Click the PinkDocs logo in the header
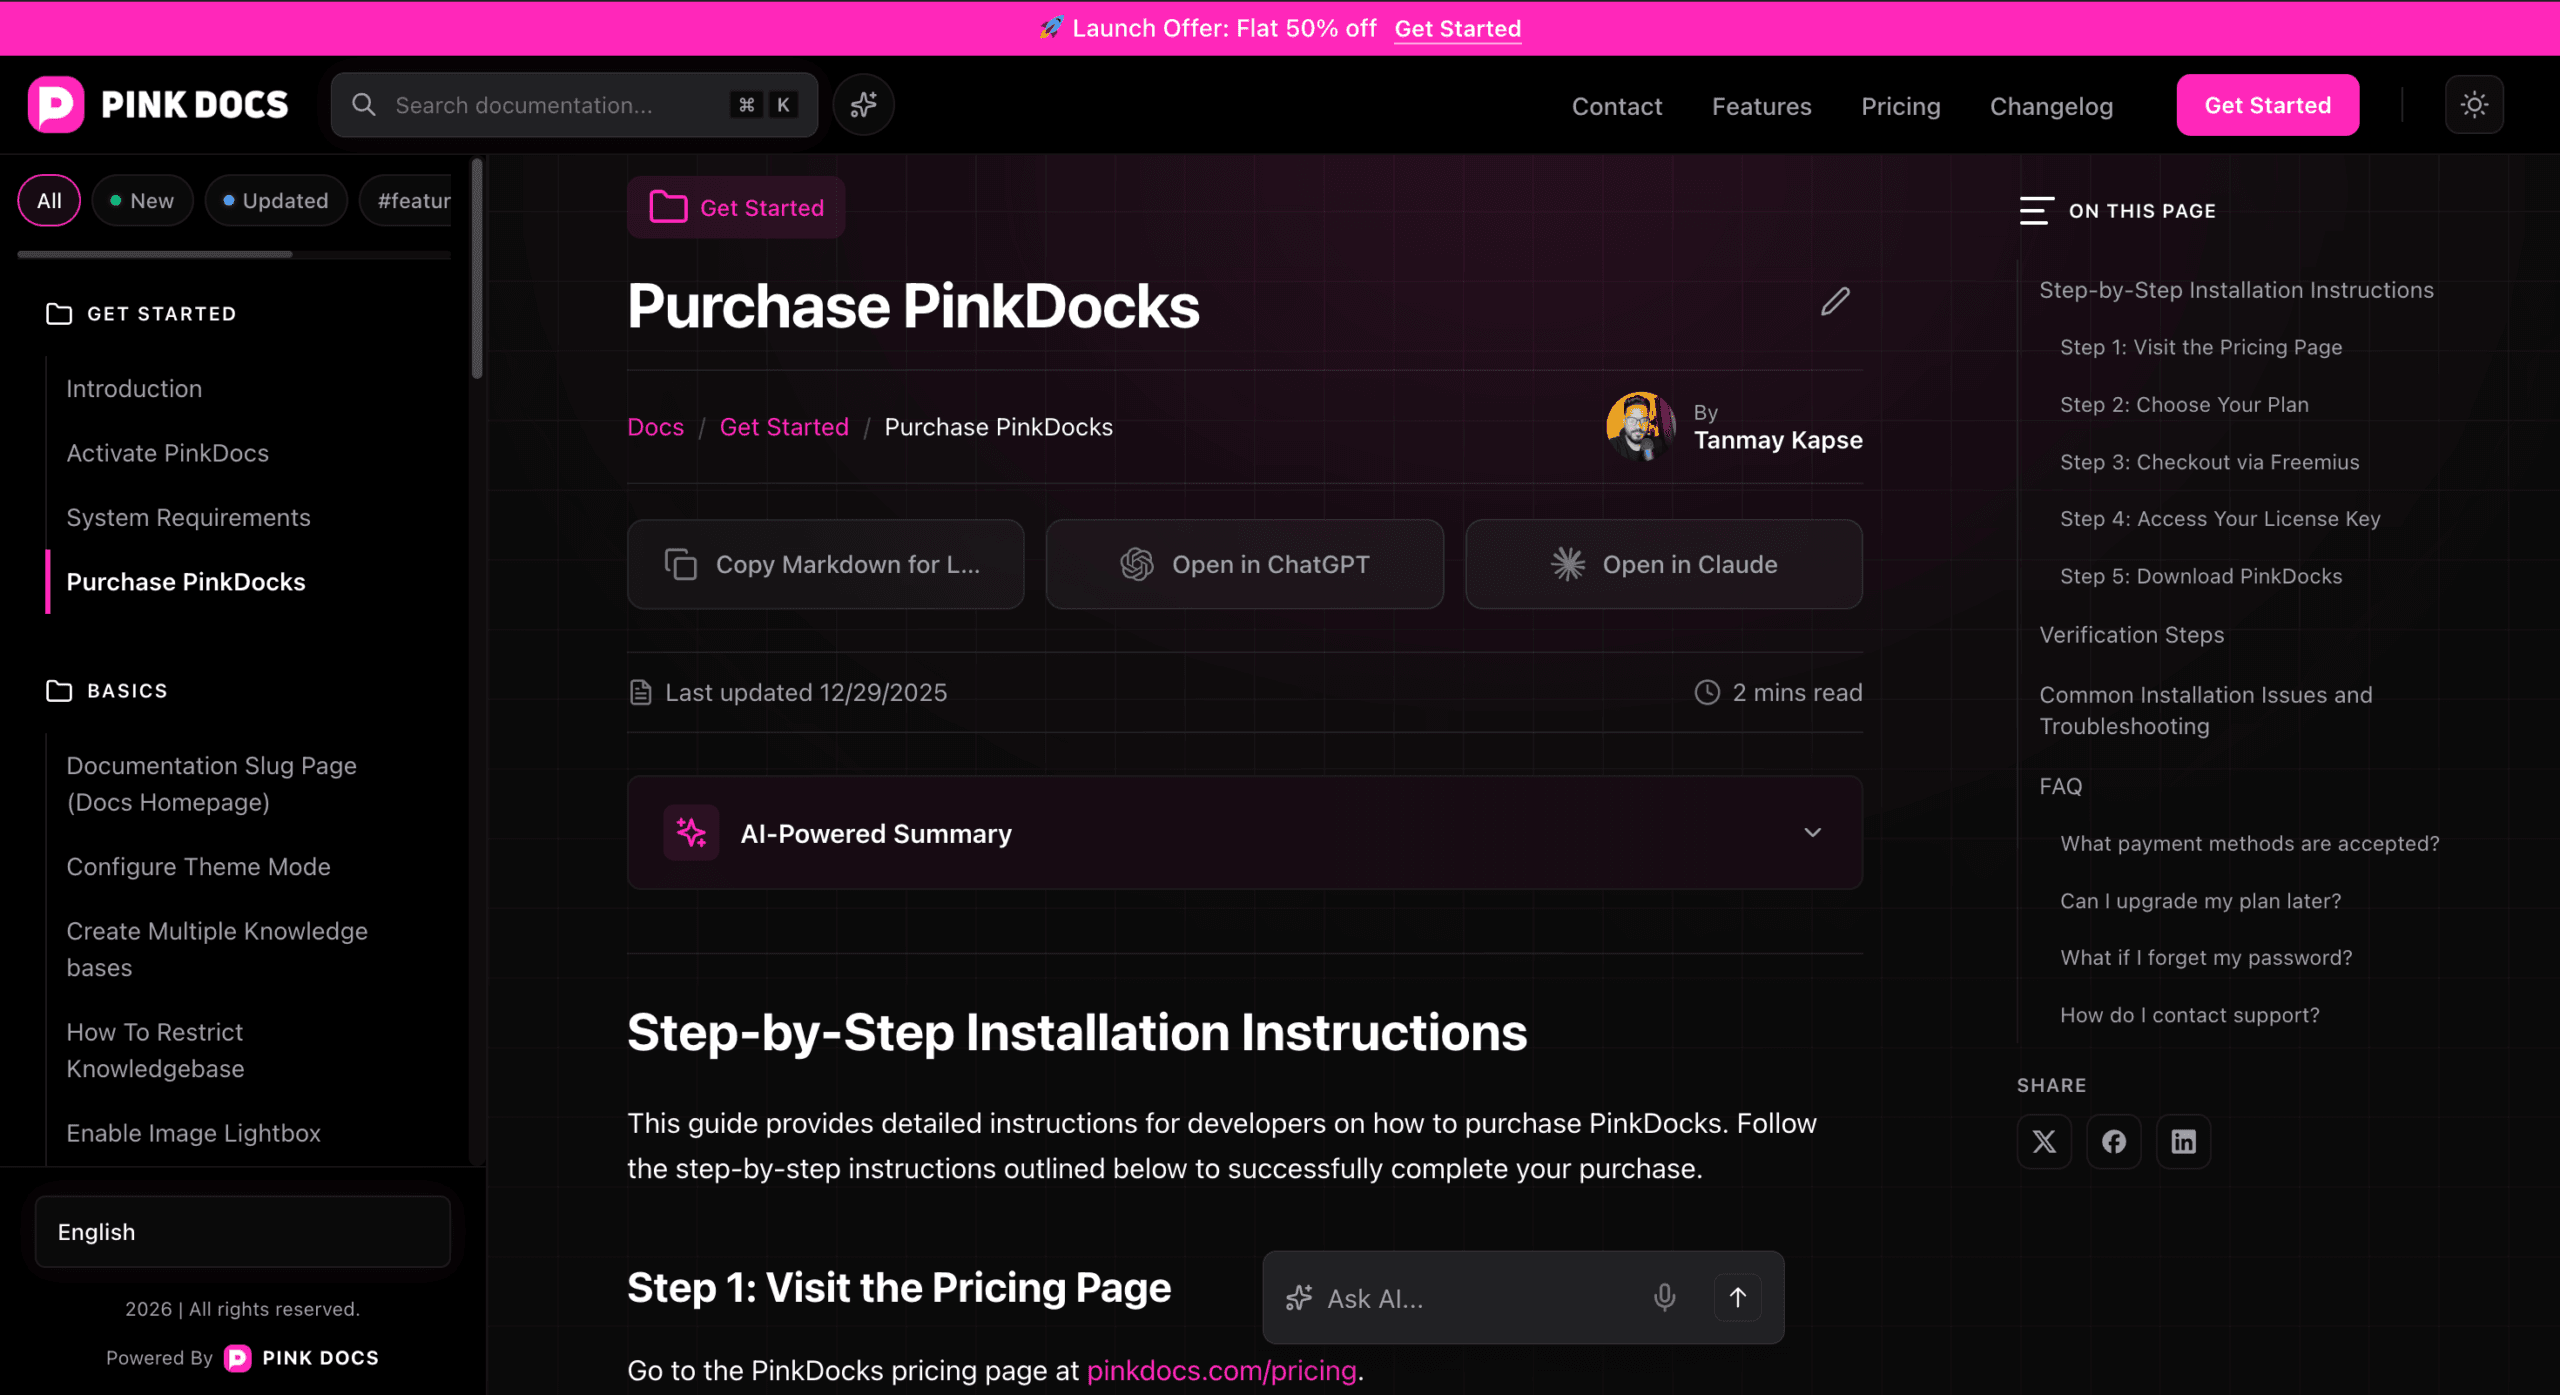This screenshot has height=1395, width=2560. (157, 104)
